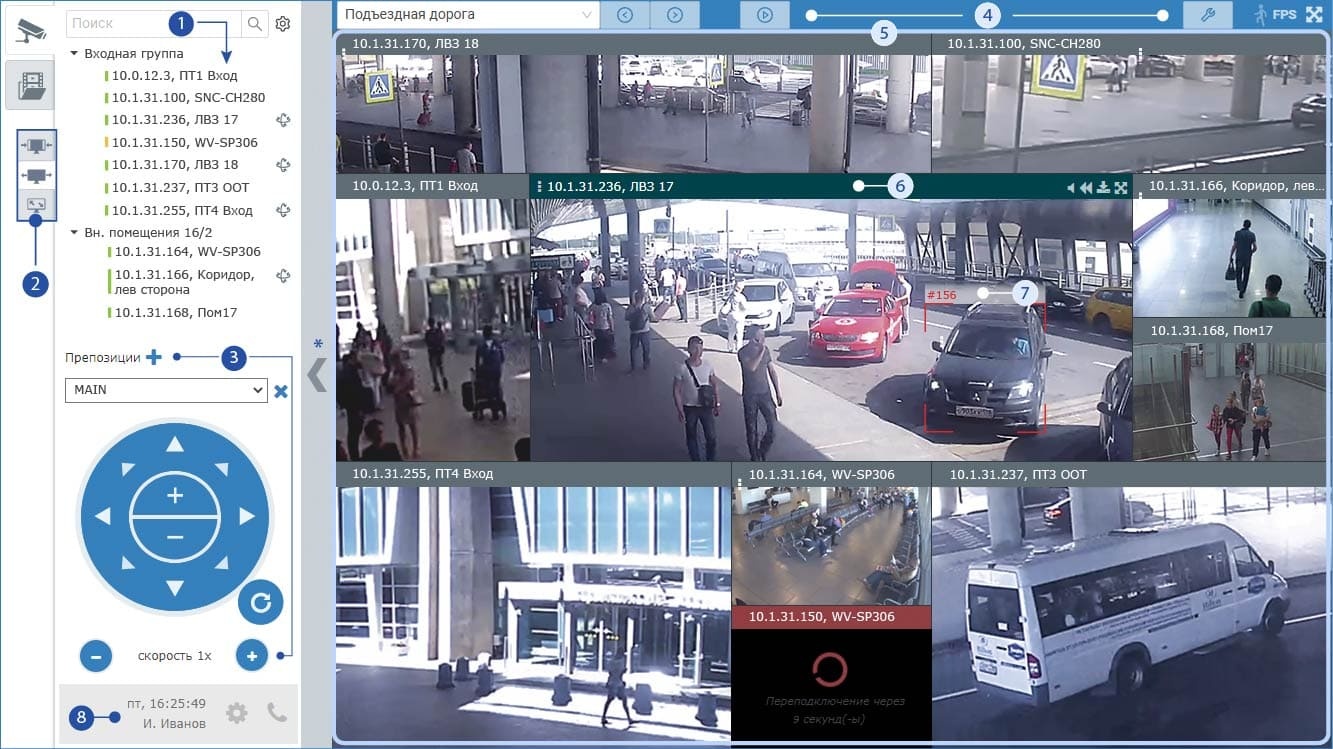The height and width of the screenshot is (749, 1333).
Task: Increase PTZ speed with plus button
Action: click(252, 656)
